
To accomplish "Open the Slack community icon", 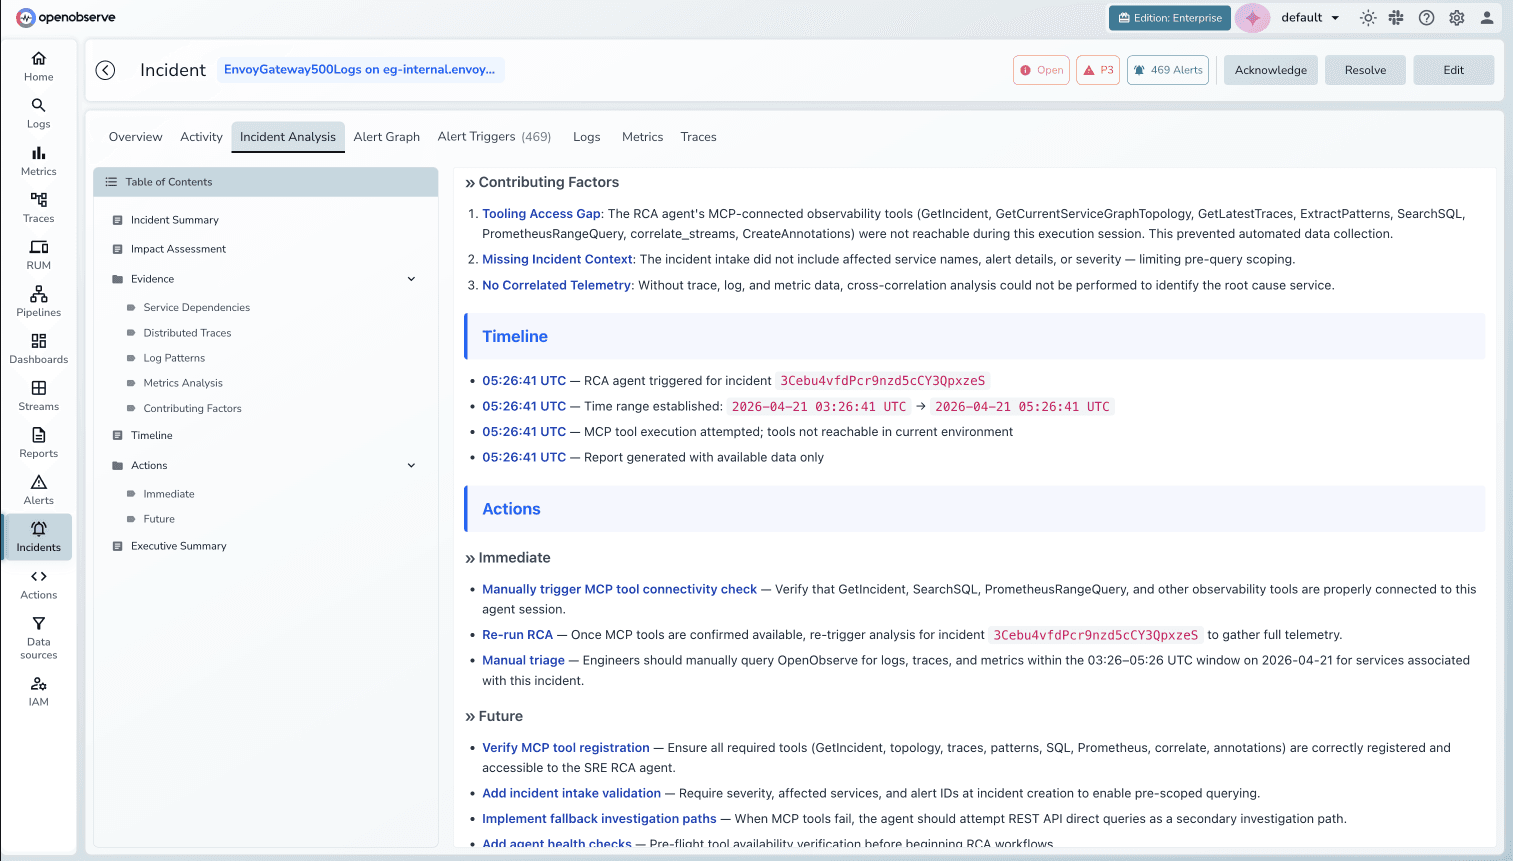I will tap(1396, 18).
